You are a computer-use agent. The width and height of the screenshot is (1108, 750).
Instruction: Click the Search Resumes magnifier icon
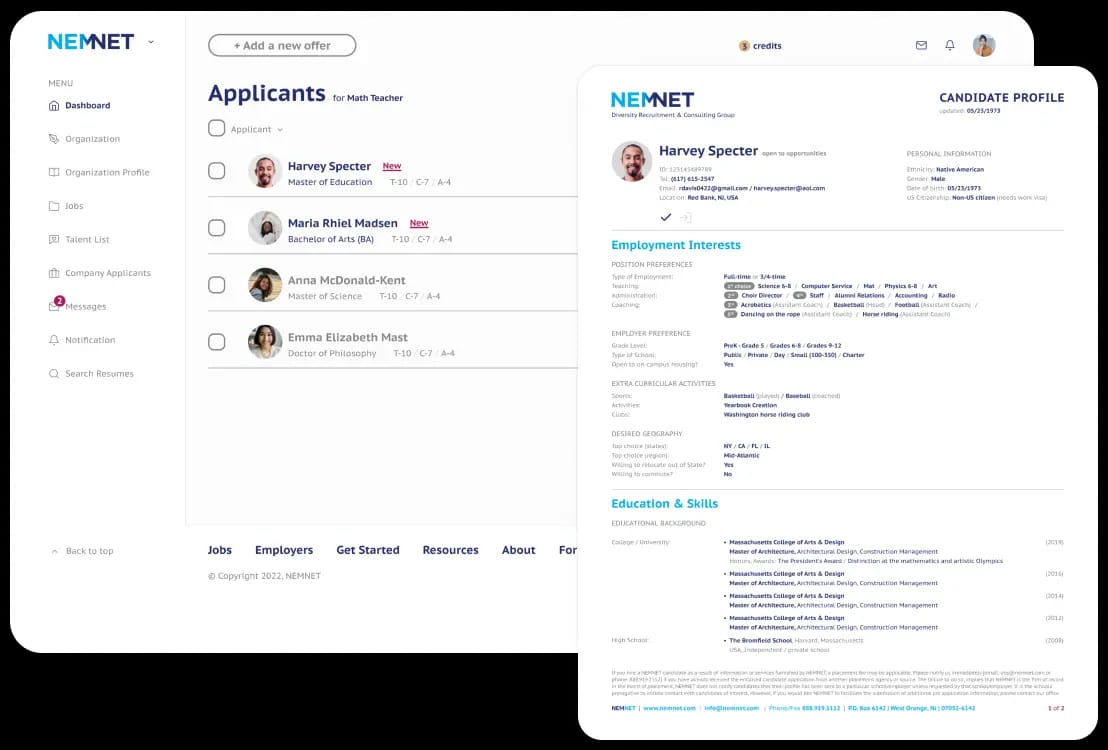[x=54, y=373]
